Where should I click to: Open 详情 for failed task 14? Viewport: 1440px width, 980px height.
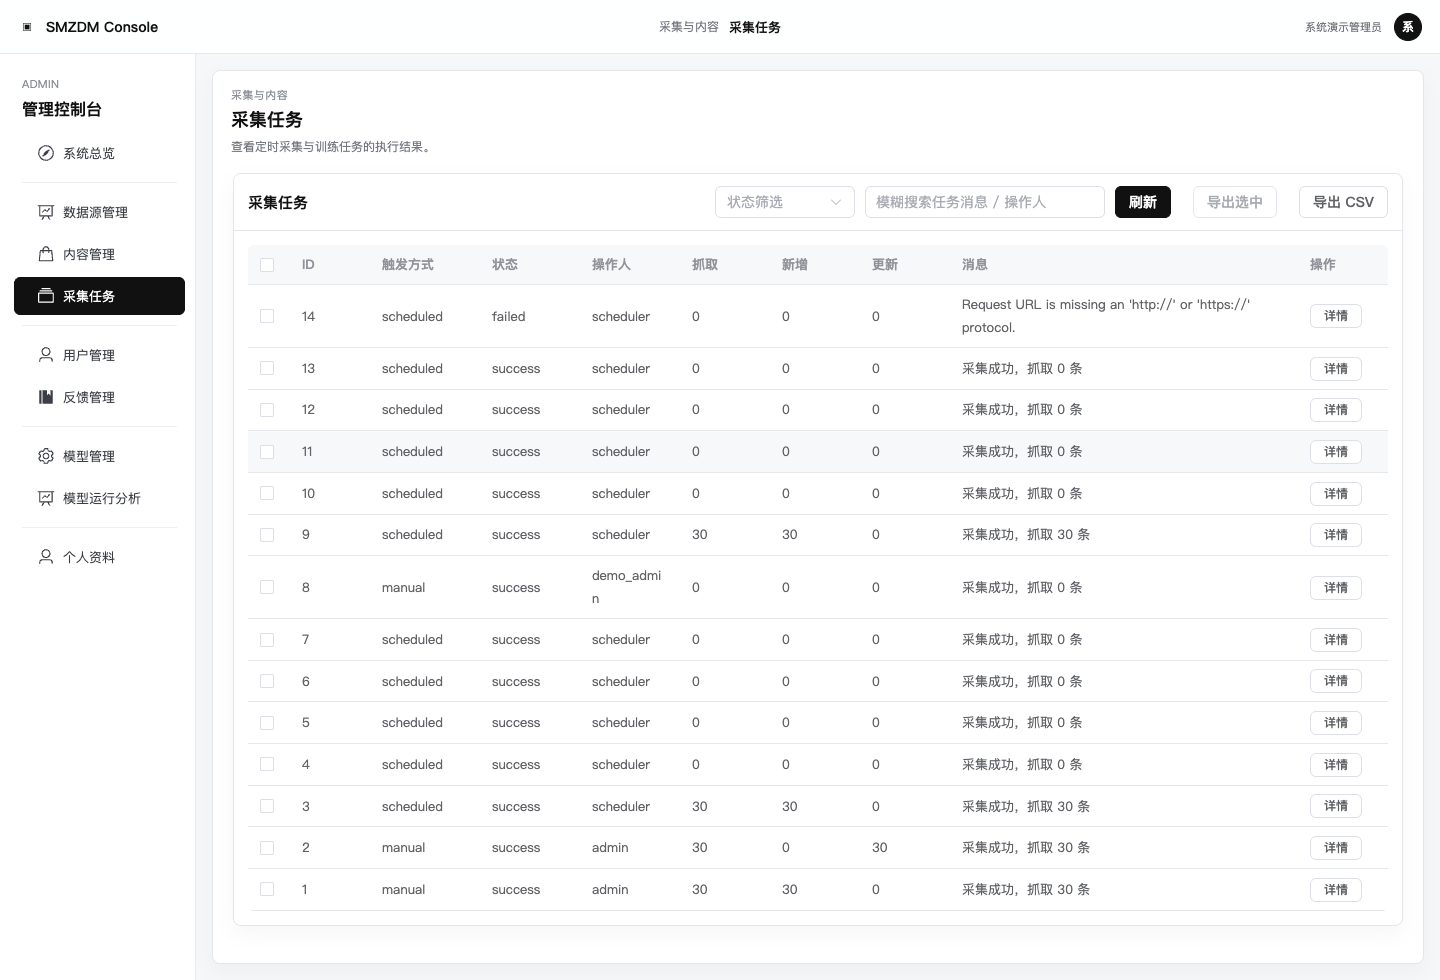click(1336, 316)
